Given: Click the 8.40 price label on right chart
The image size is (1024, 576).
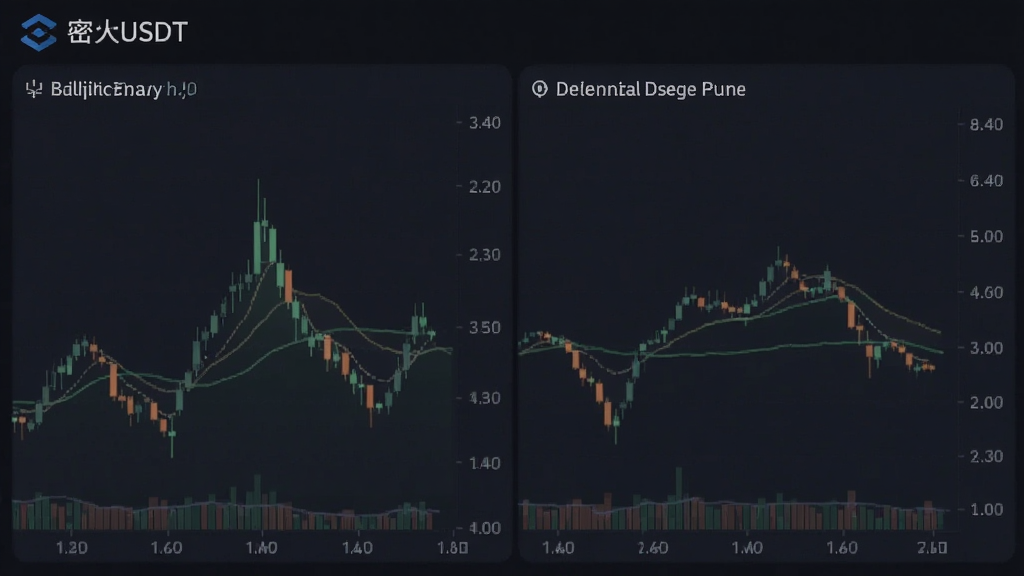Looking at the screenshot, I should (986, 124).
